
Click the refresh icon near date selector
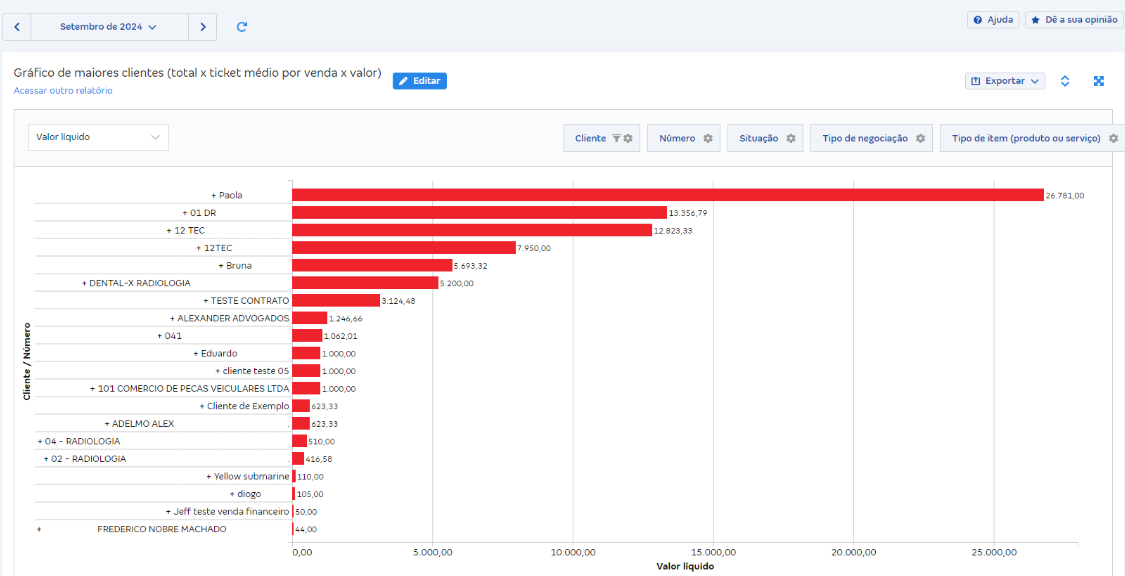(x=241, y=26)
